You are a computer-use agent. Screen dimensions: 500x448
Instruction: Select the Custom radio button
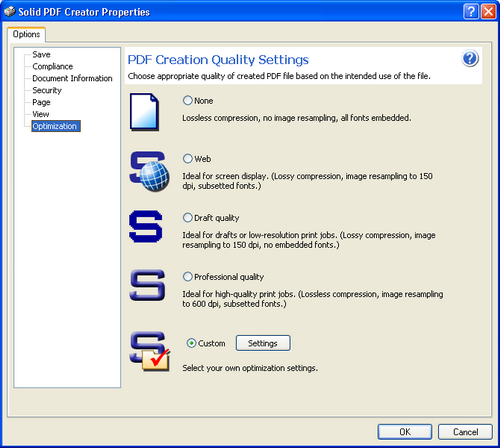click(x=191, y=343)
